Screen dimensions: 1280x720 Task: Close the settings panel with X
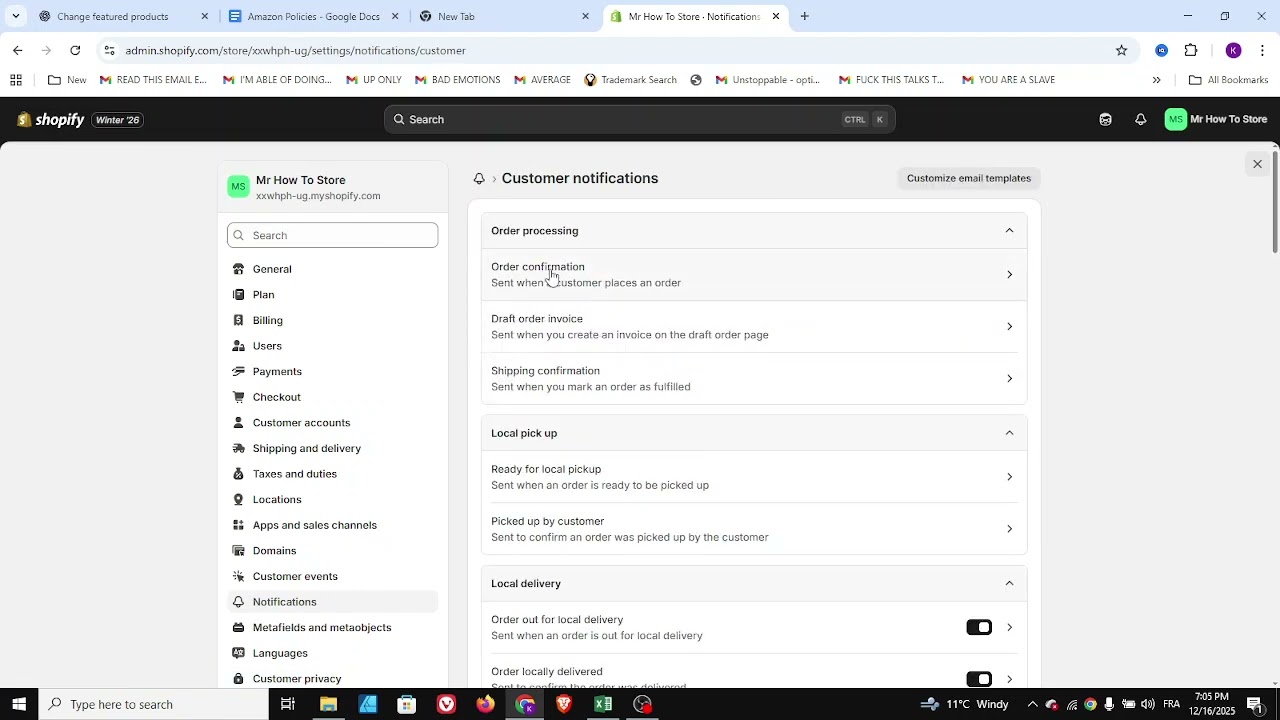pos(1257,164)
